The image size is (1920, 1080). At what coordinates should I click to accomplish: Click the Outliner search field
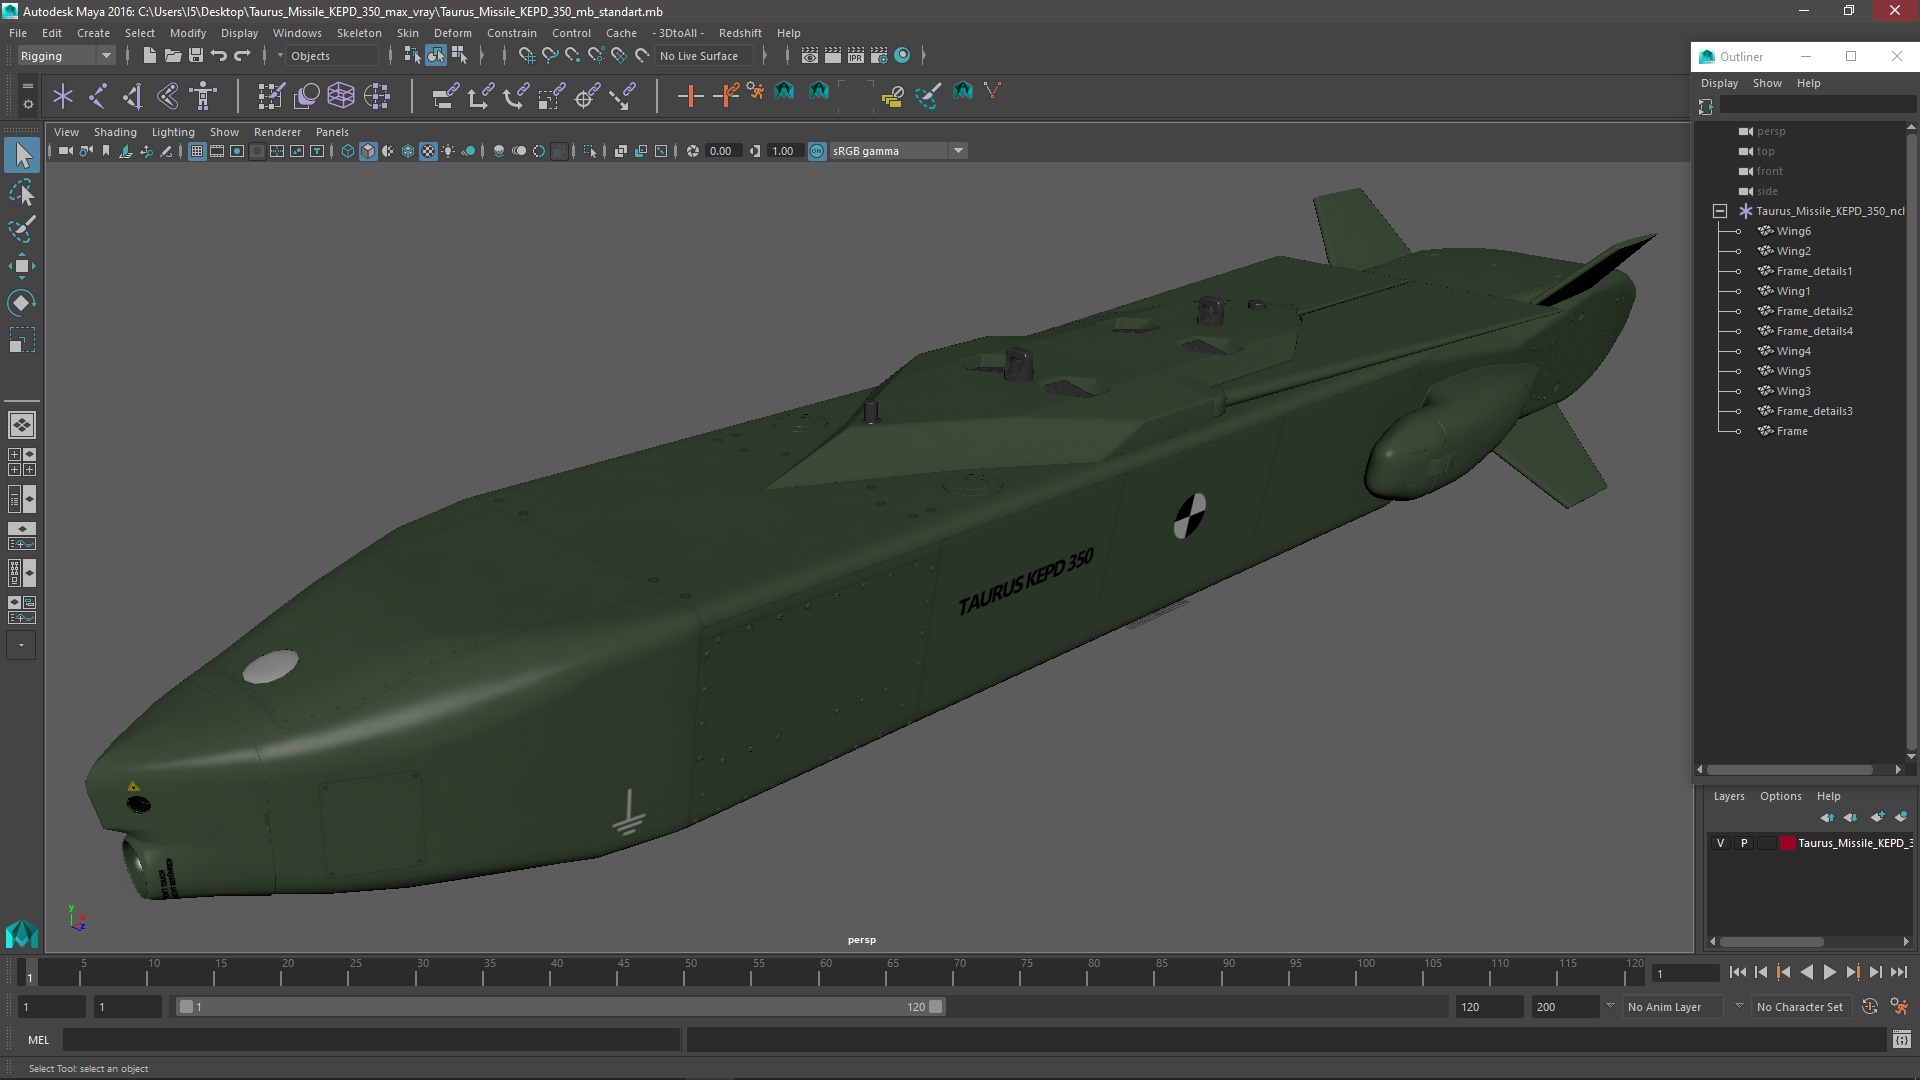pos(1816,106)
